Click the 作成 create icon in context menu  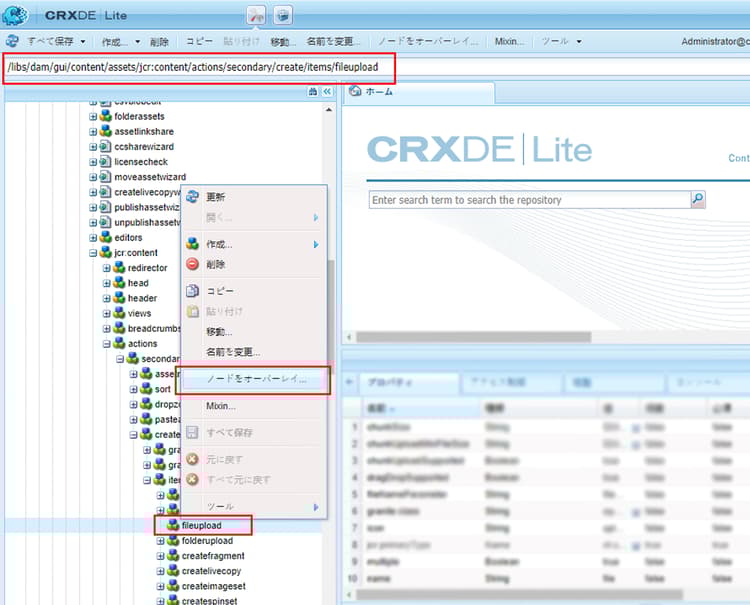tap(193, 244)
